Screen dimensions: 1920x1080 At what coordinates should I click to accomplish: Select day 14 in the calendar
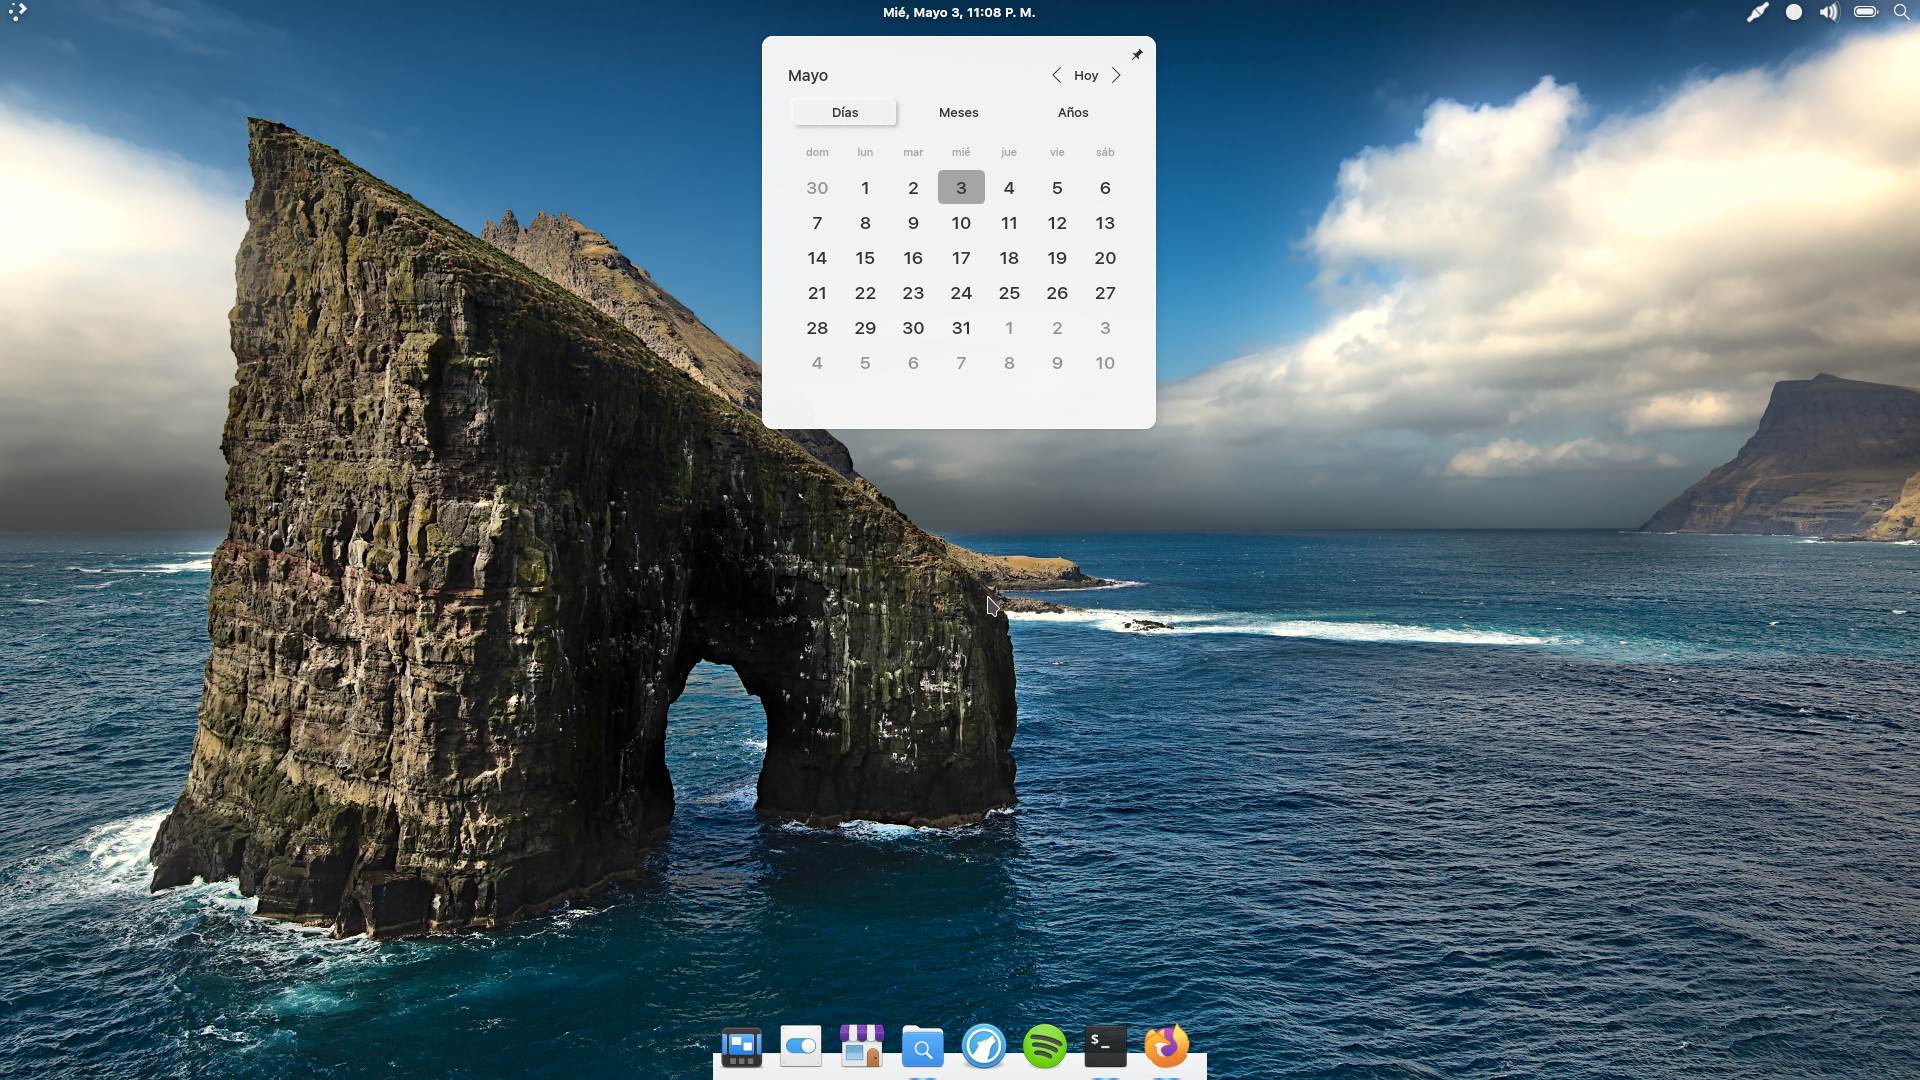coord(817,258)
